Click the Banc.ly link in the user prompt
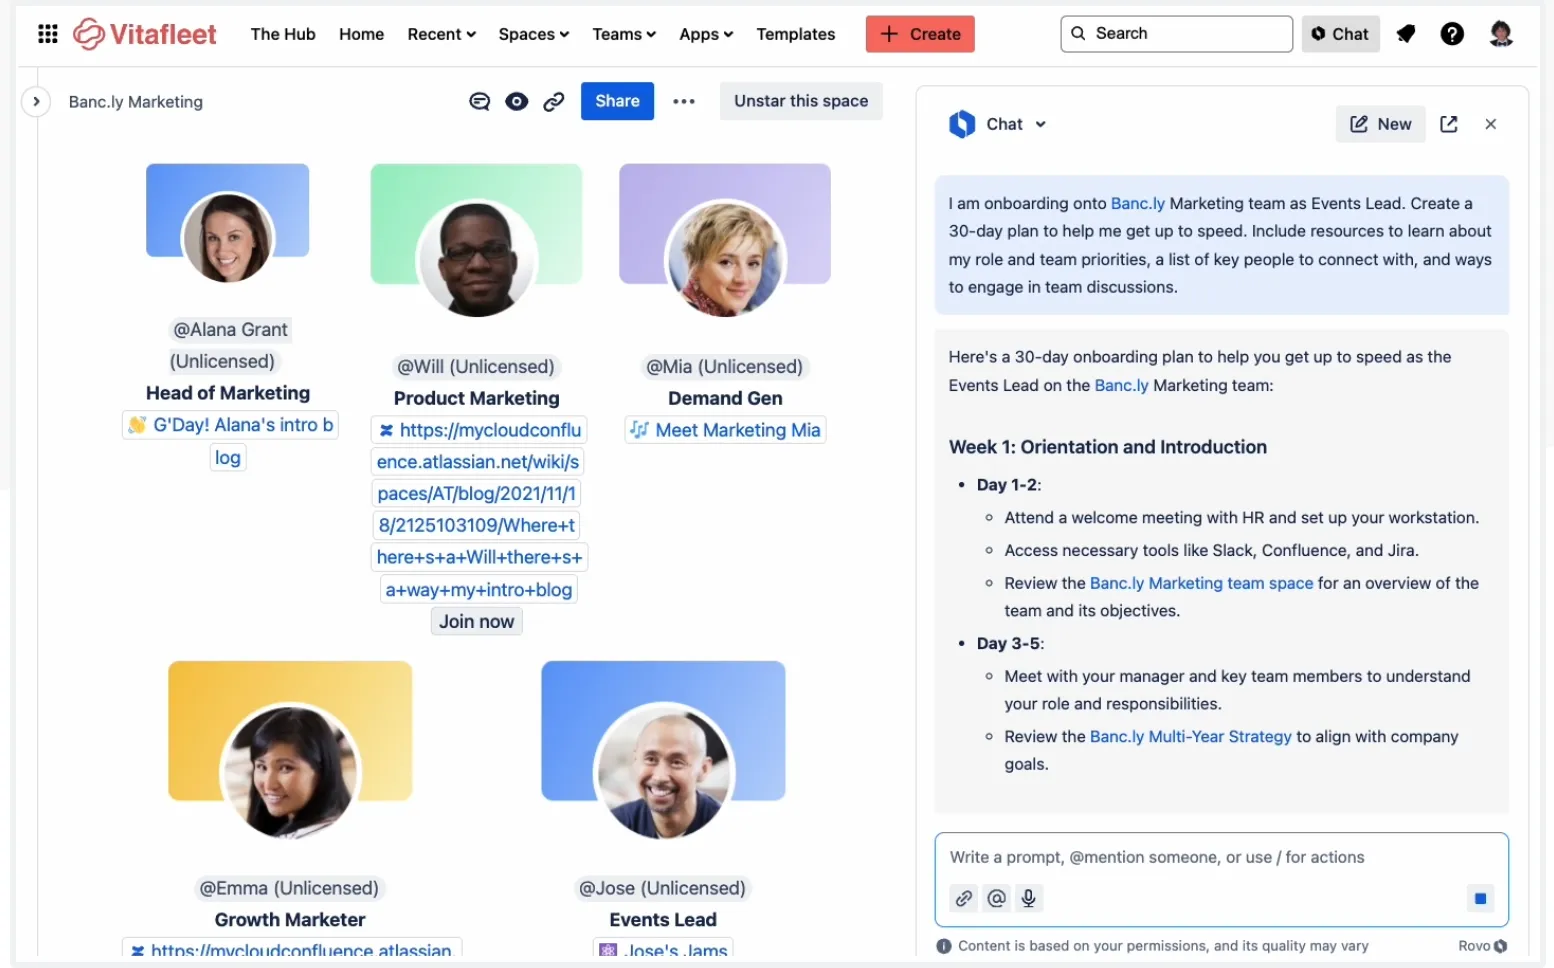This screenshot has height=968, width=1554. coord(1138,204)
